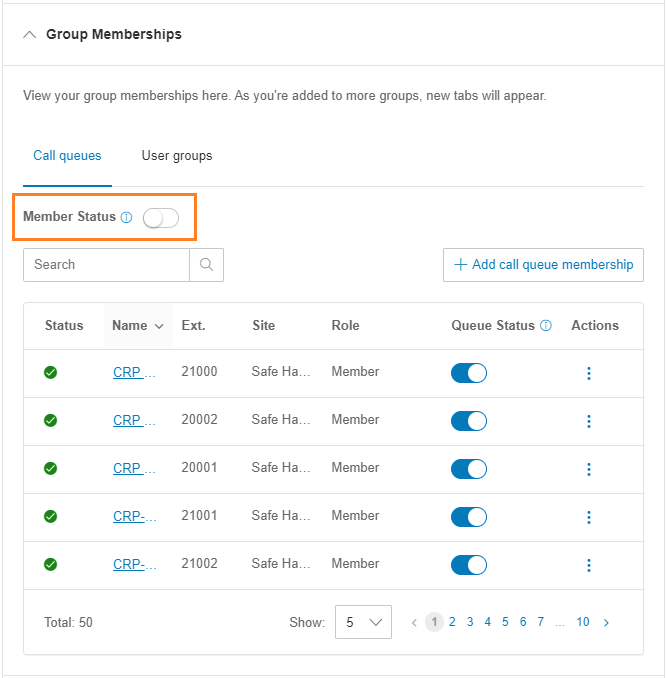667x678 pixels.
Task: Go to page 4
Action: point(488,622)
